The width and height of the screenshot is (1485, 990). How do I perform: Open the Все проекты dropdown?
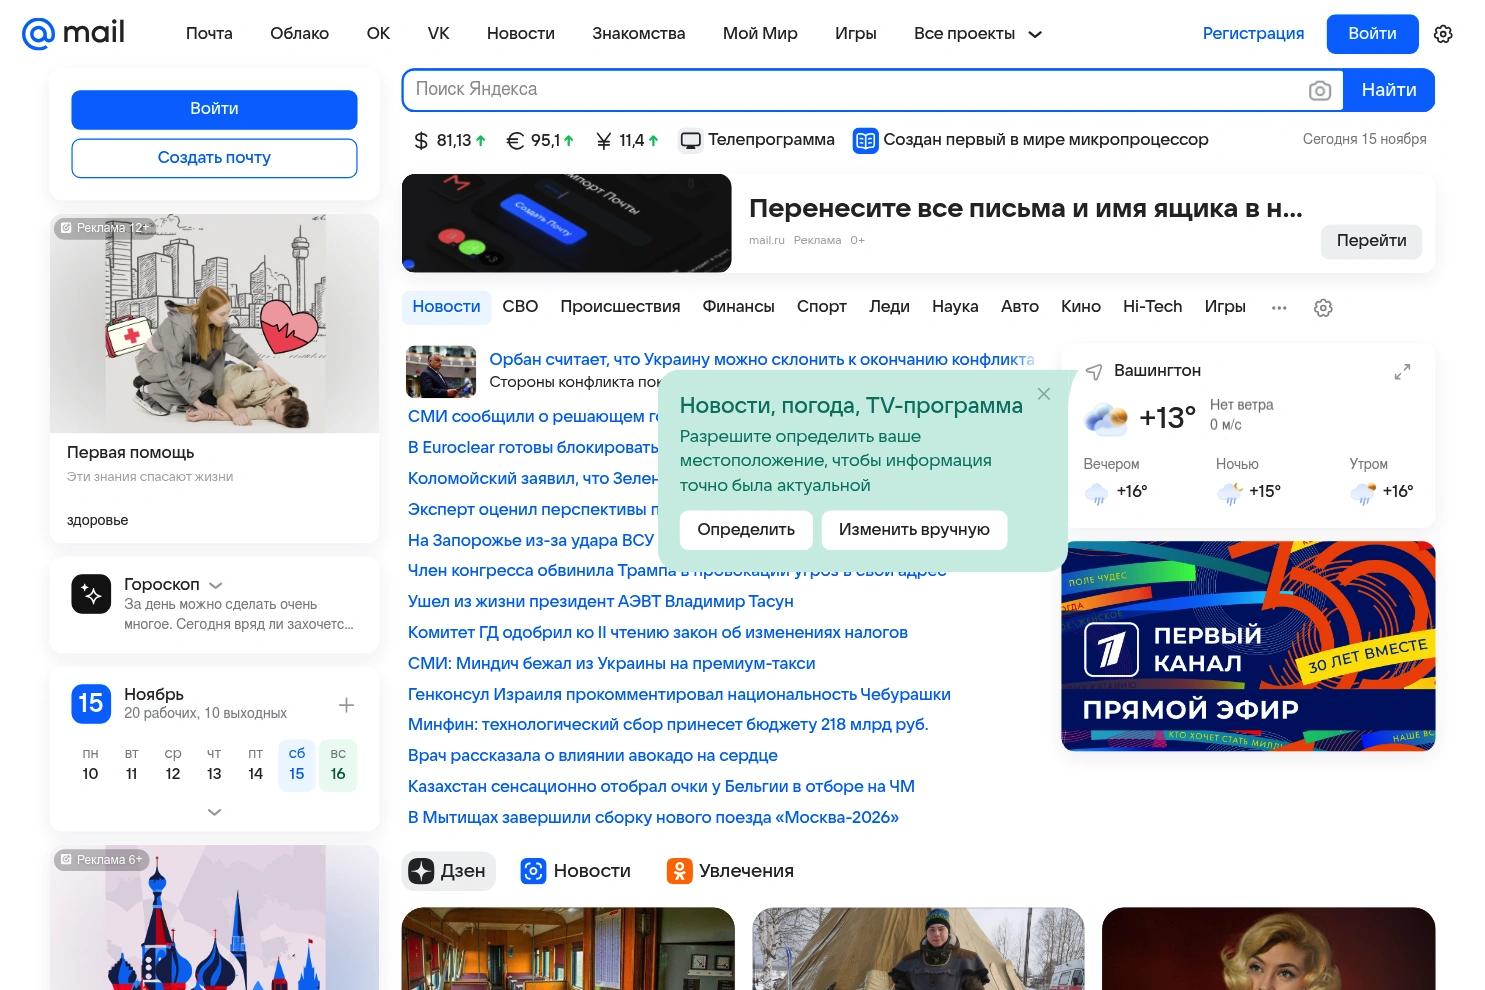click(977, 33)
